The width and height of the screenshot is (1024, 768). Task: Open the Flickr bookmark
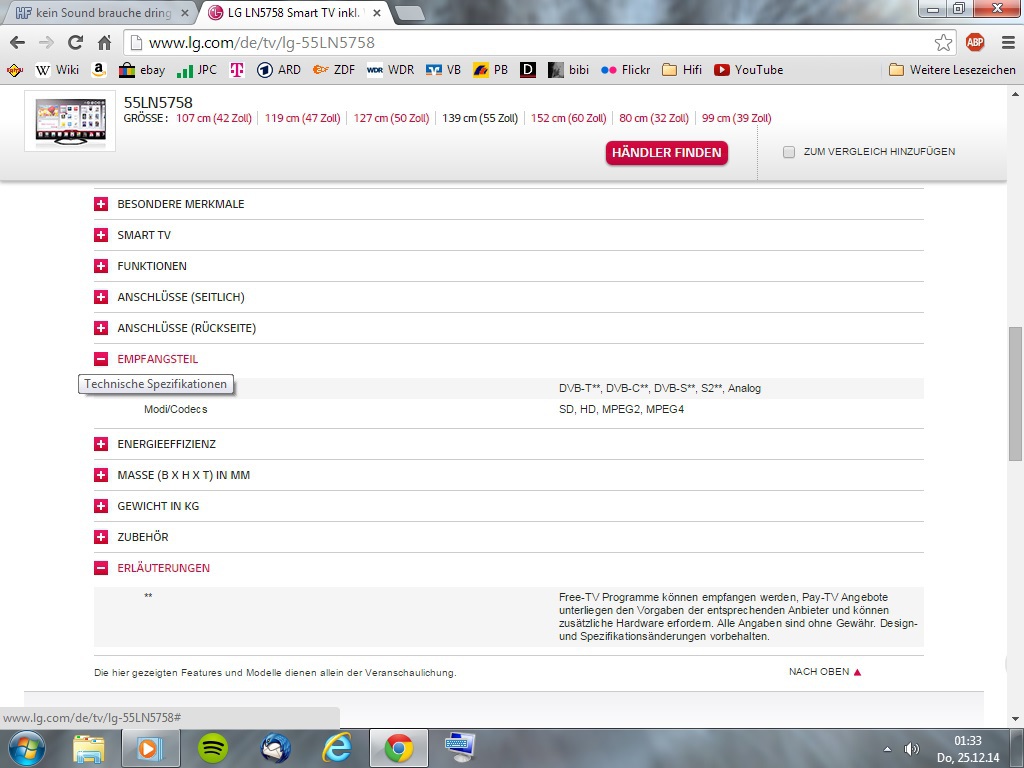point(625,70)
